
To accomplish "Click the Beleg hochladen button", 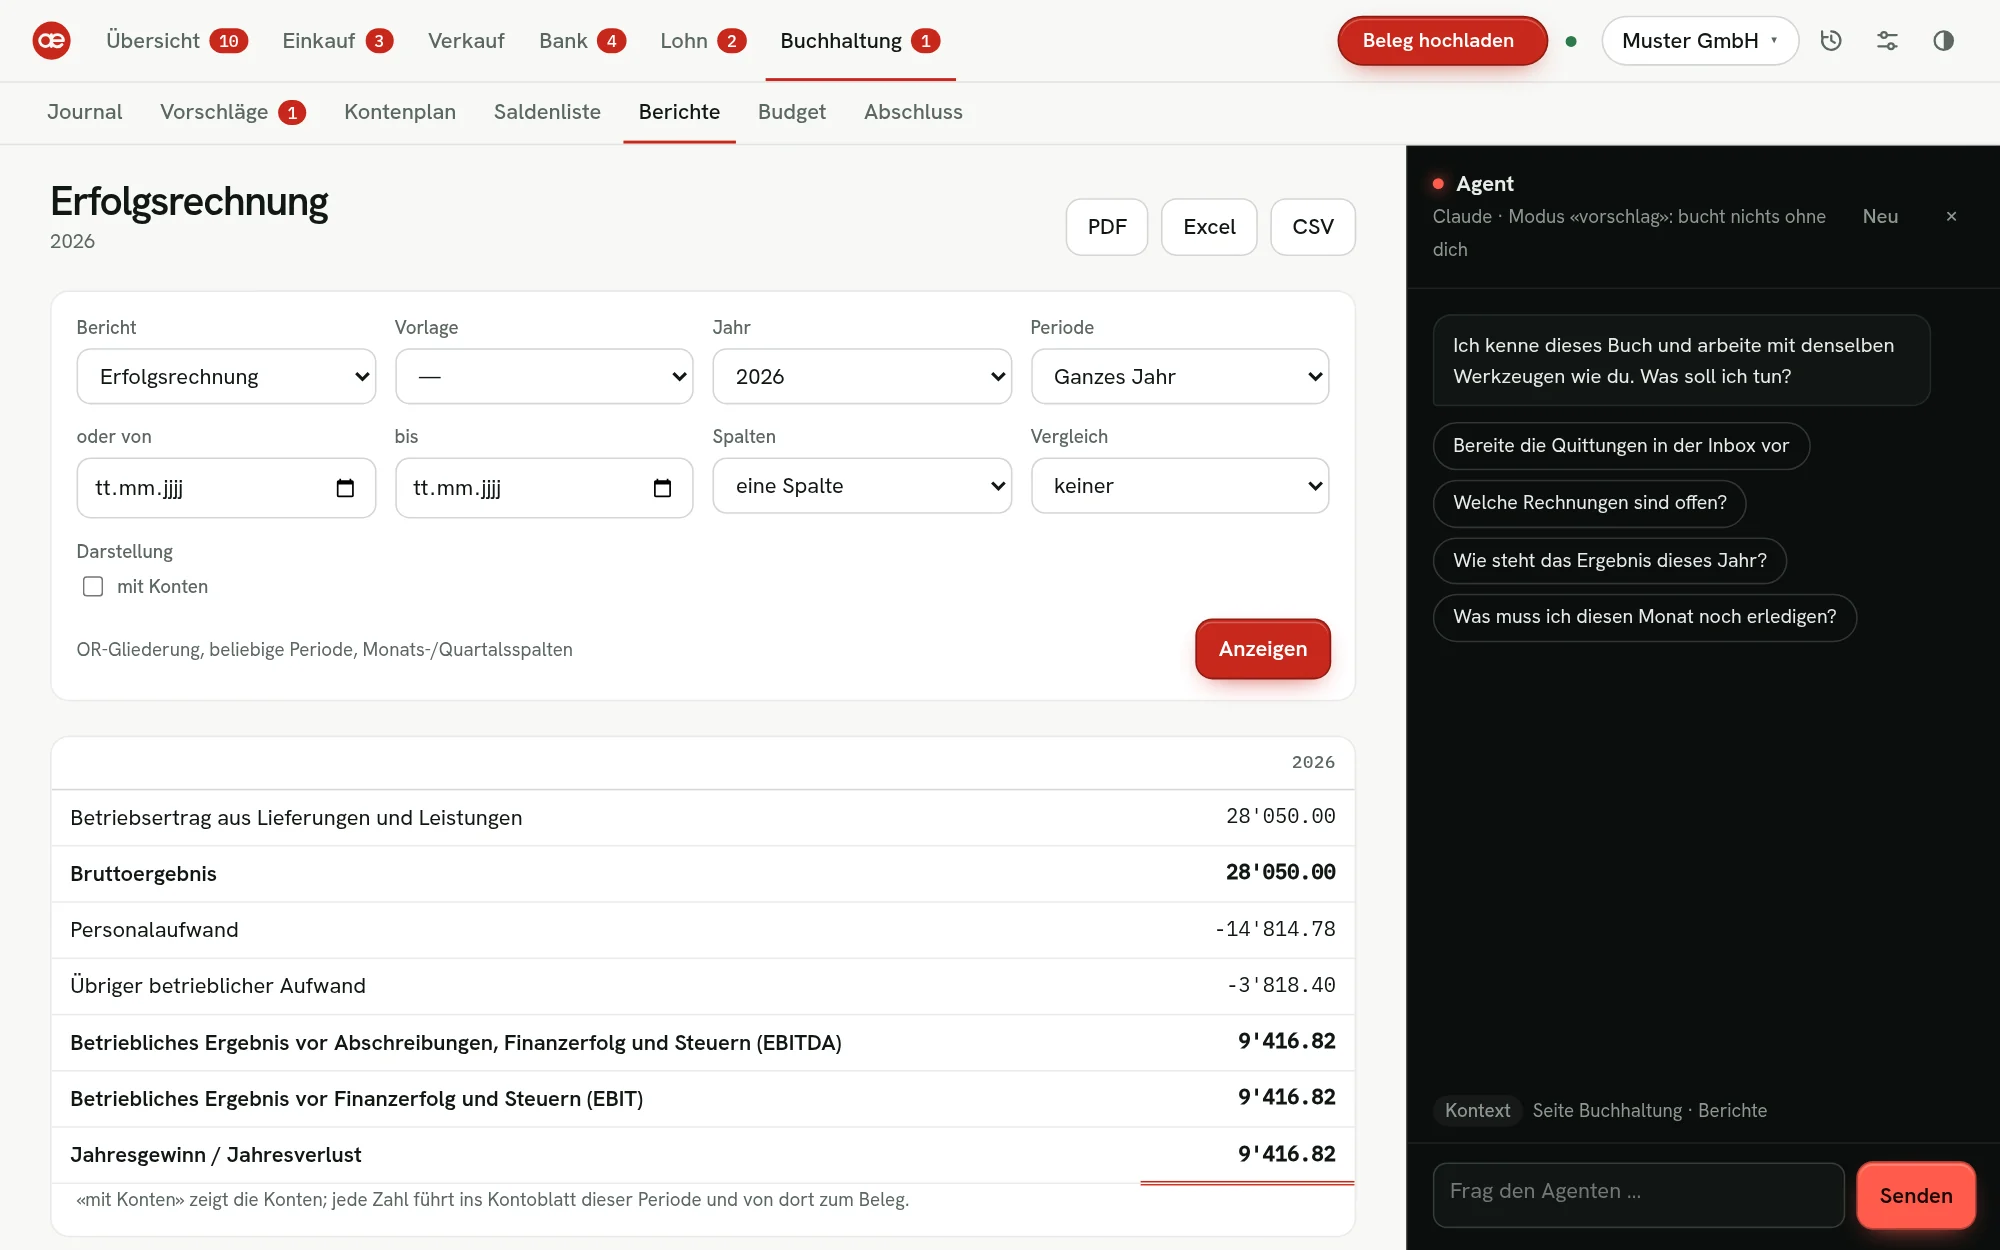I will coord(1442,41).
